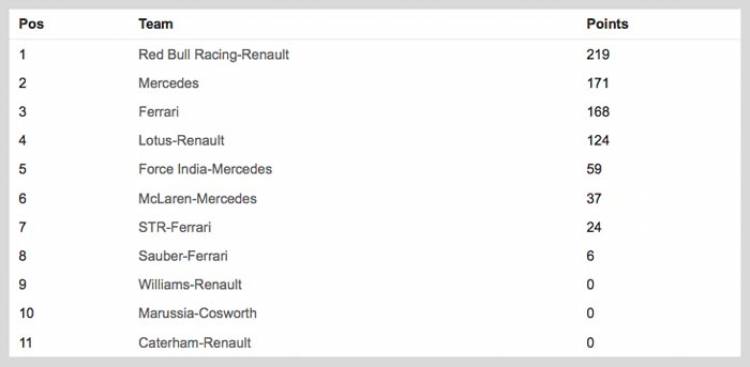Click the Points column header
The height and width of the screenshot is (367, 750).
(x=607, y=24)
